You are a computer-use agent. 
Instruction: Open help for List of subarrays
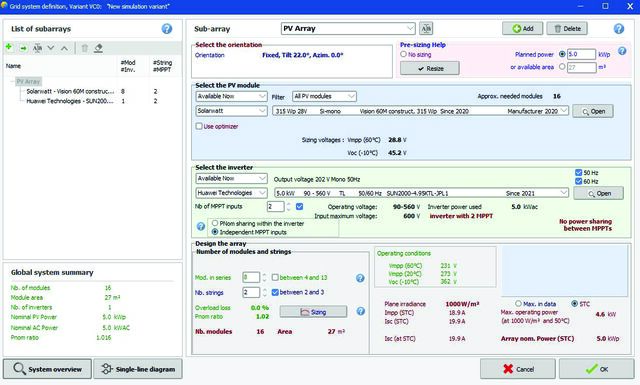167,29
